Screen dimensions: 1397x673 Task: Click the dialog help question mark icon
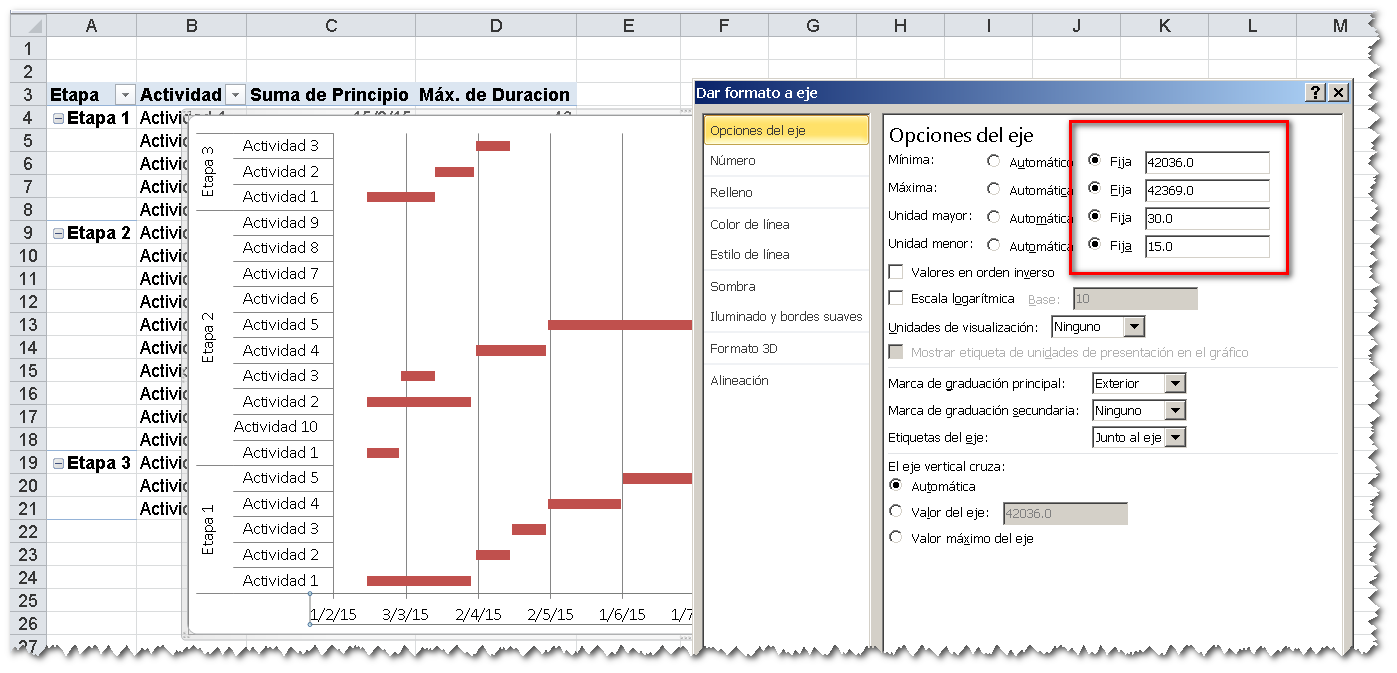[1315, 92]
